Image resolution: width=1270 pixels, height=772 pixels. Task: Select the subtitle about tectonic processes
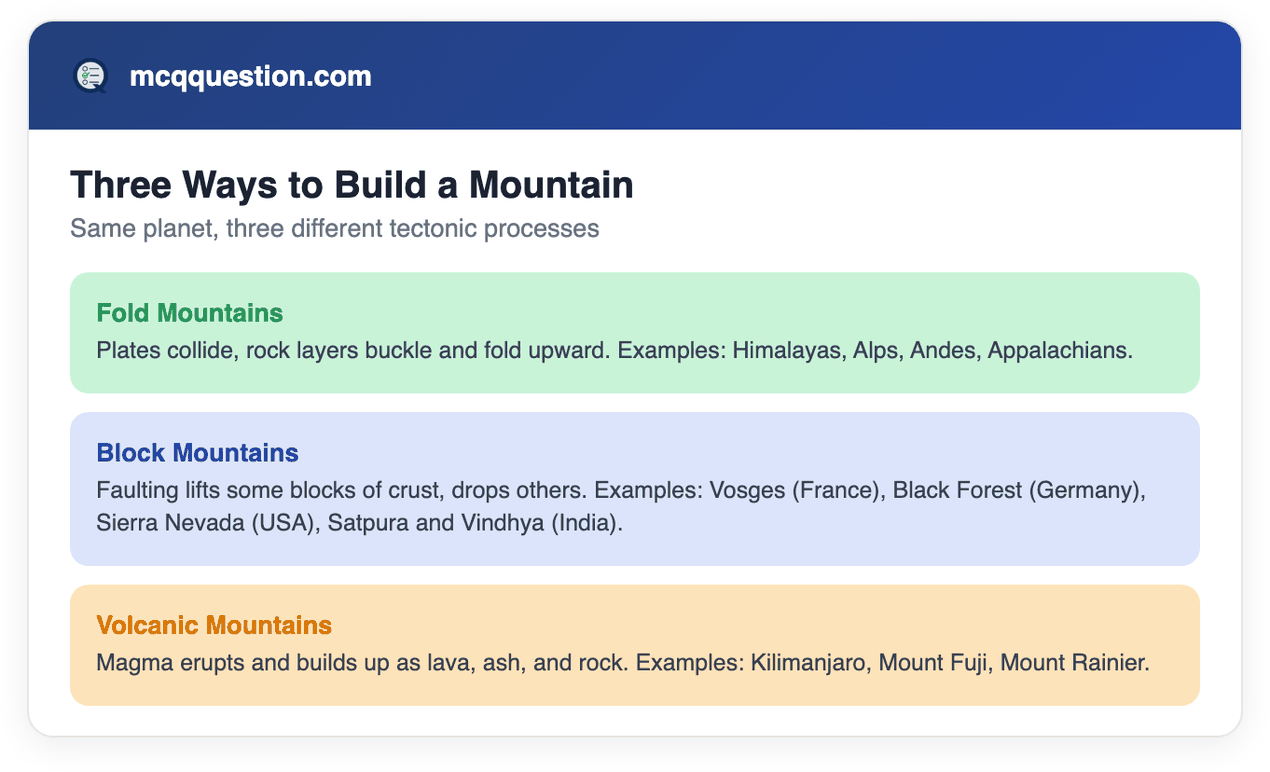pyautogui.click(x=335, y=229)
